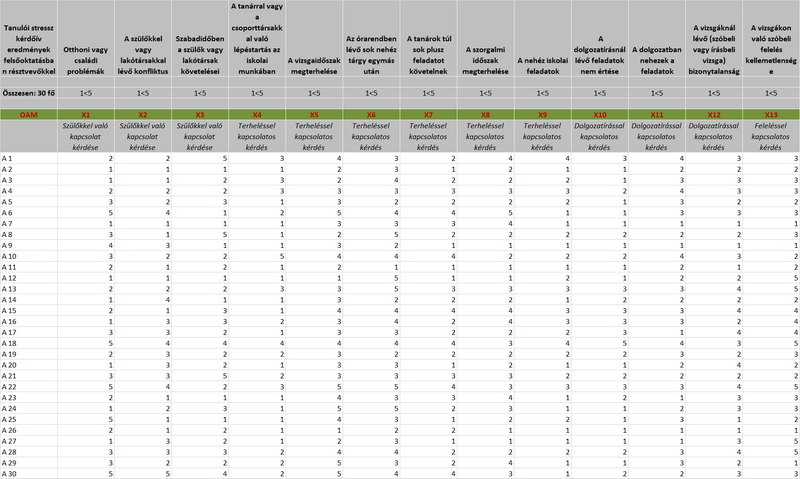
Task: Click row label A 2
Action: [29, 169]
